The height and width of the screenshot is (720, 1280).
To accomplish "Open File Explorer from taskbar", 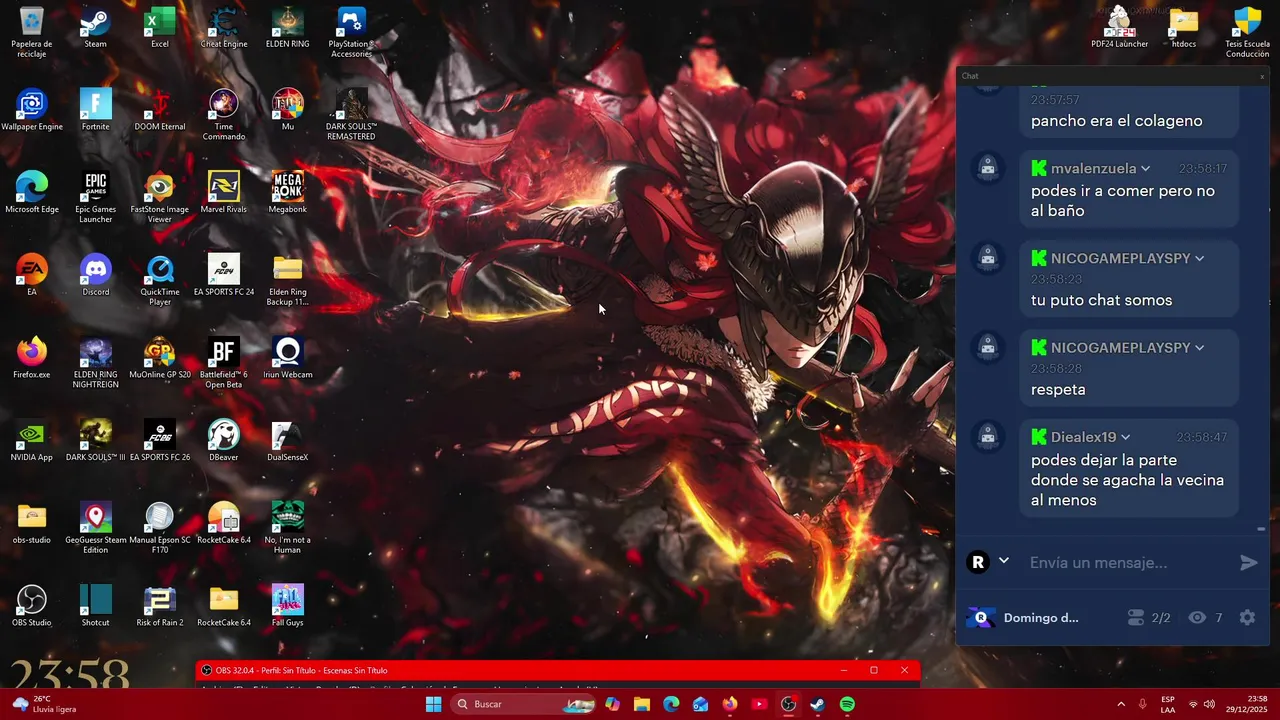I will coord(642,704).
